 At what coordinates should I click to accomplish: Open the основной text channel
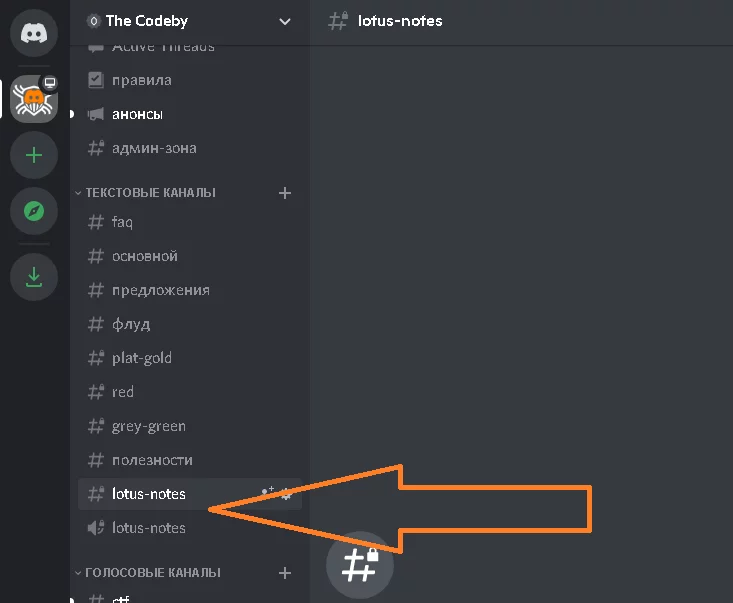coord(144,256)
